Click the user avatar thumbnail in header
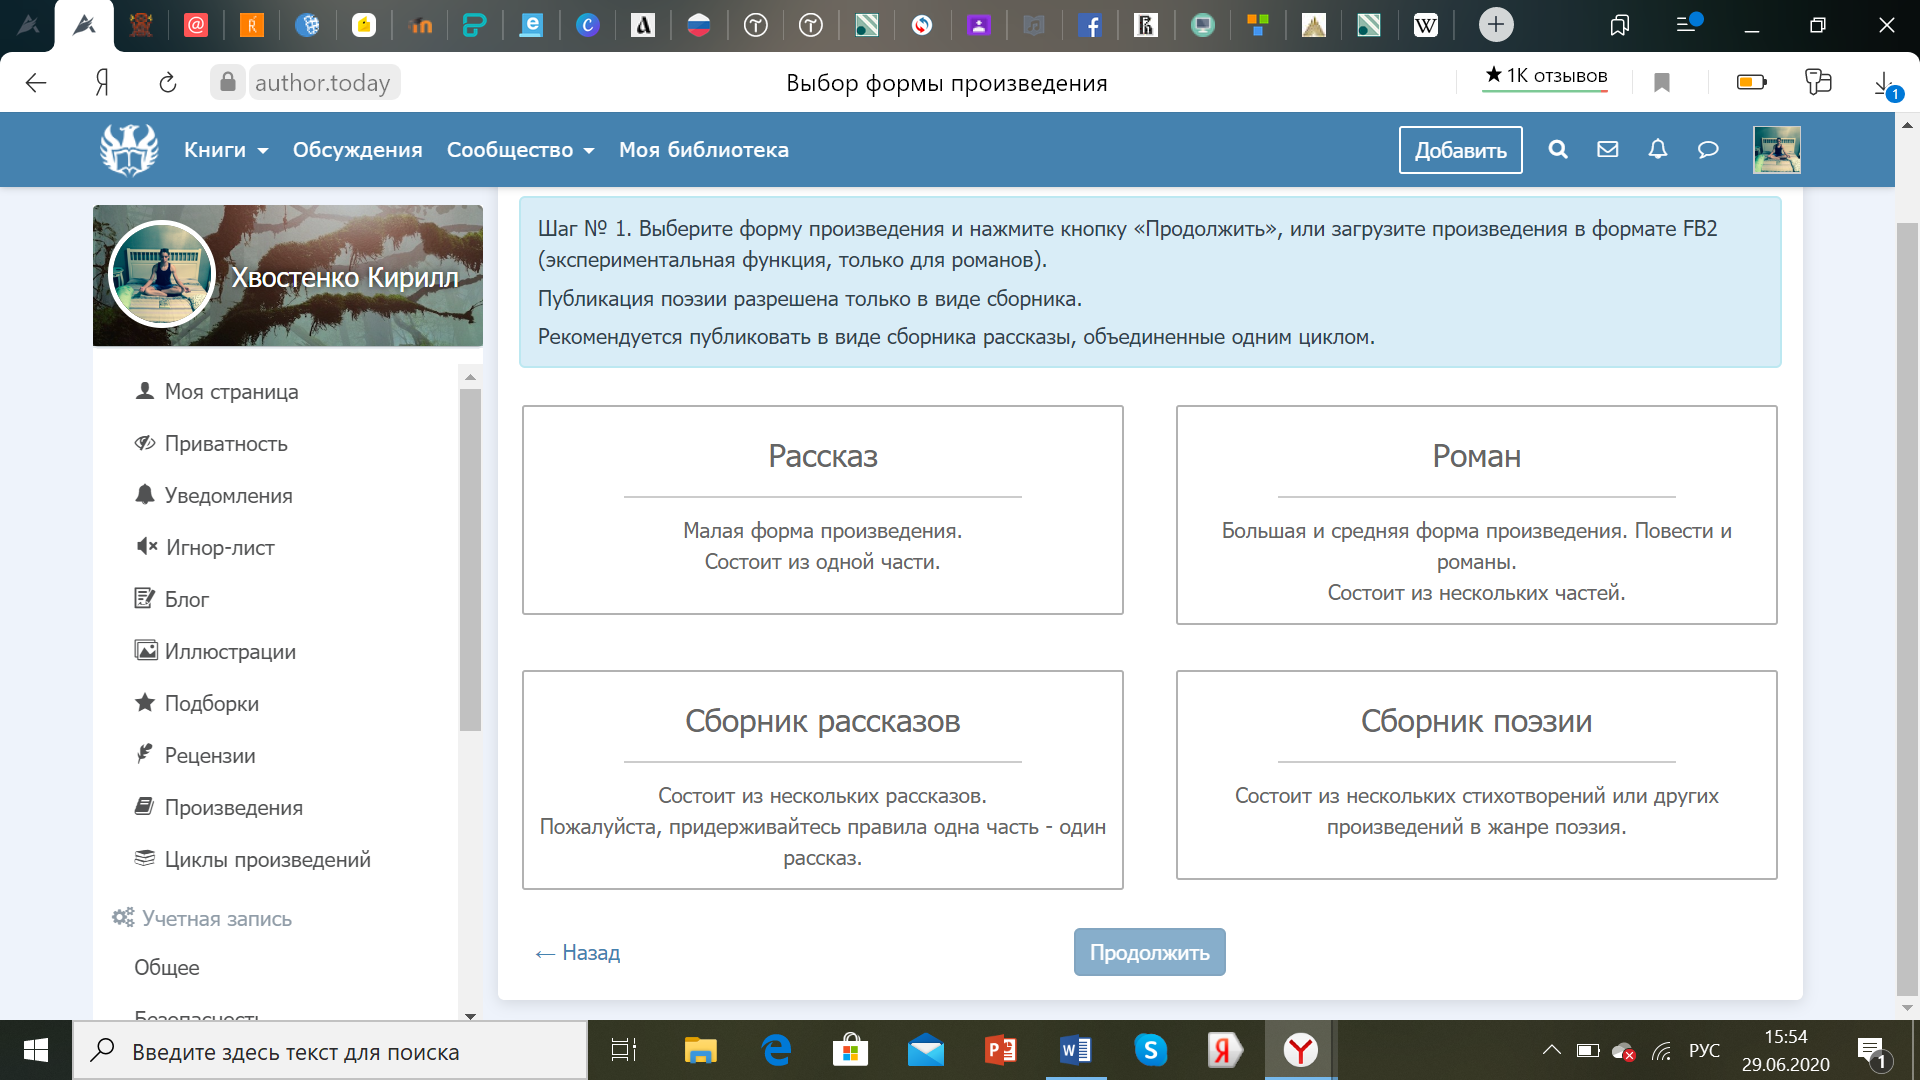This screenshot has height=1080, width=1920. (1776, 150)
